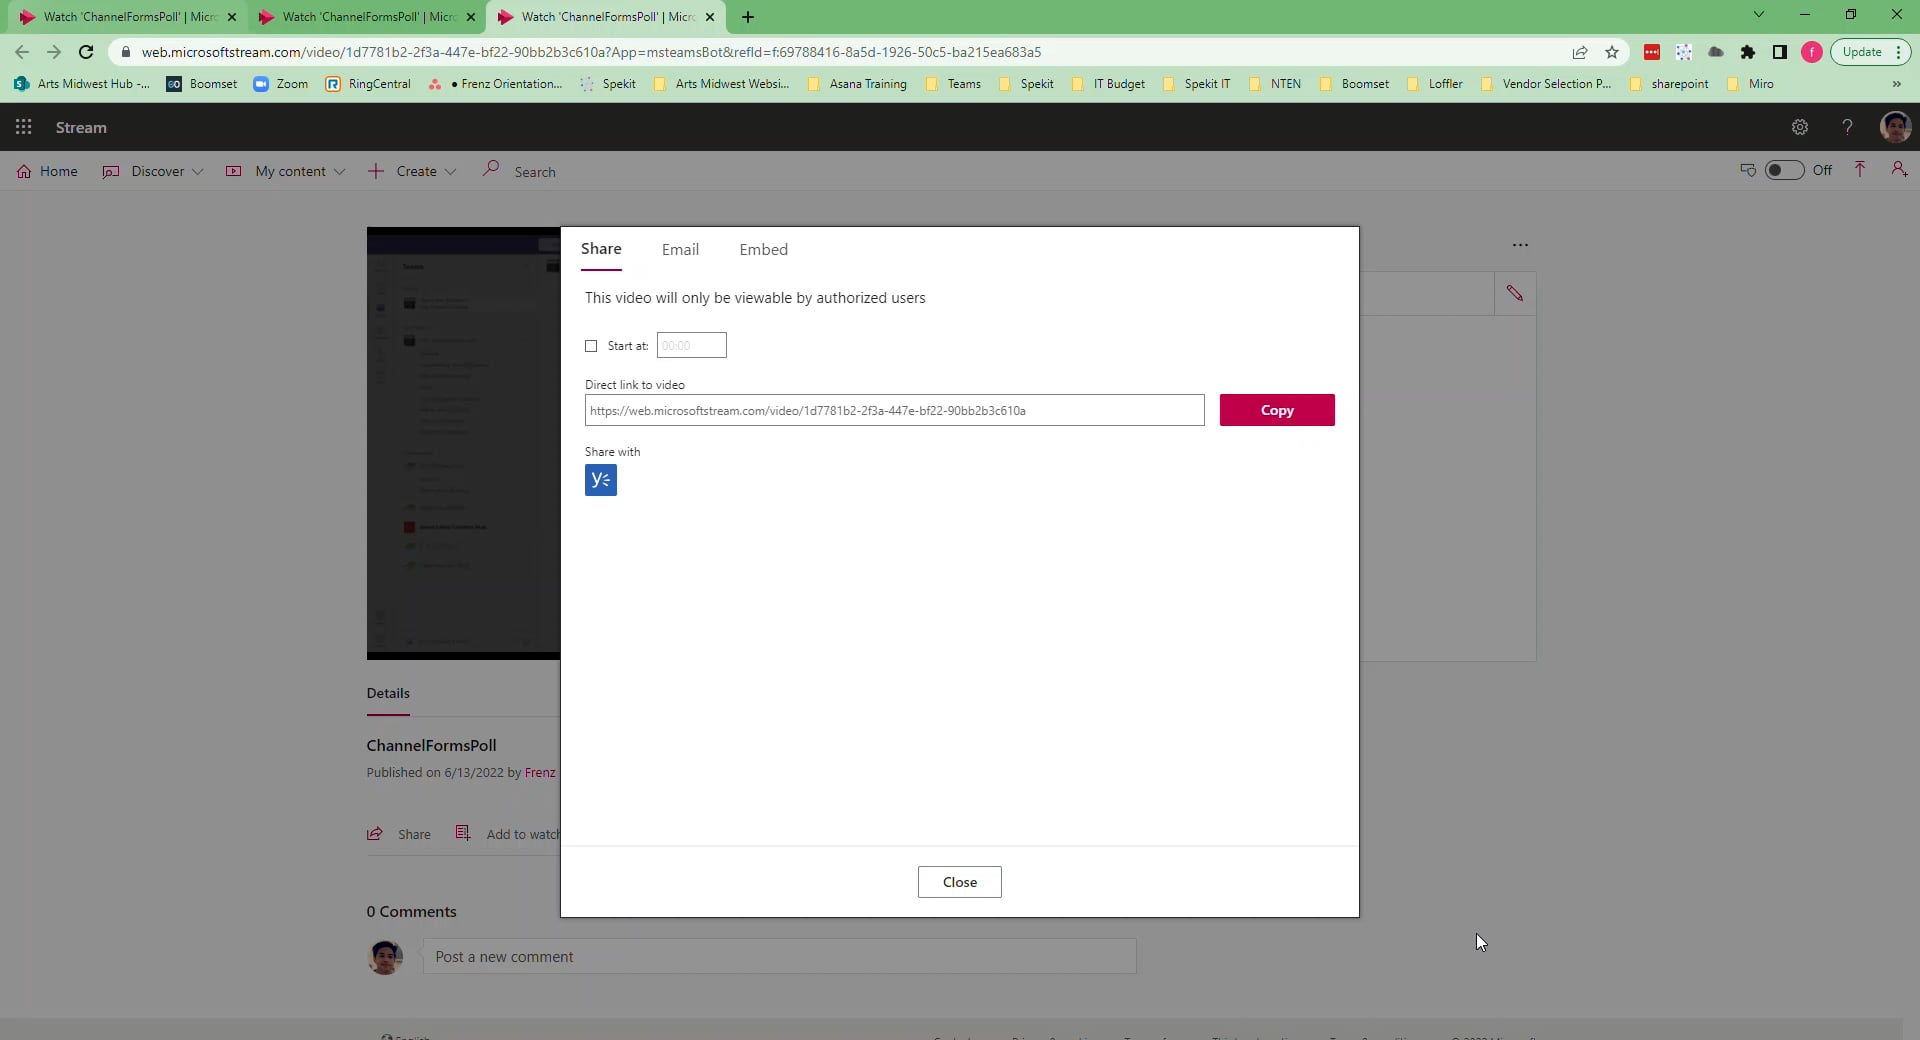Click the profile avatar in Stream header
The width and height of the screenshot is (1920, 1040).
(x=1895, y=127)
